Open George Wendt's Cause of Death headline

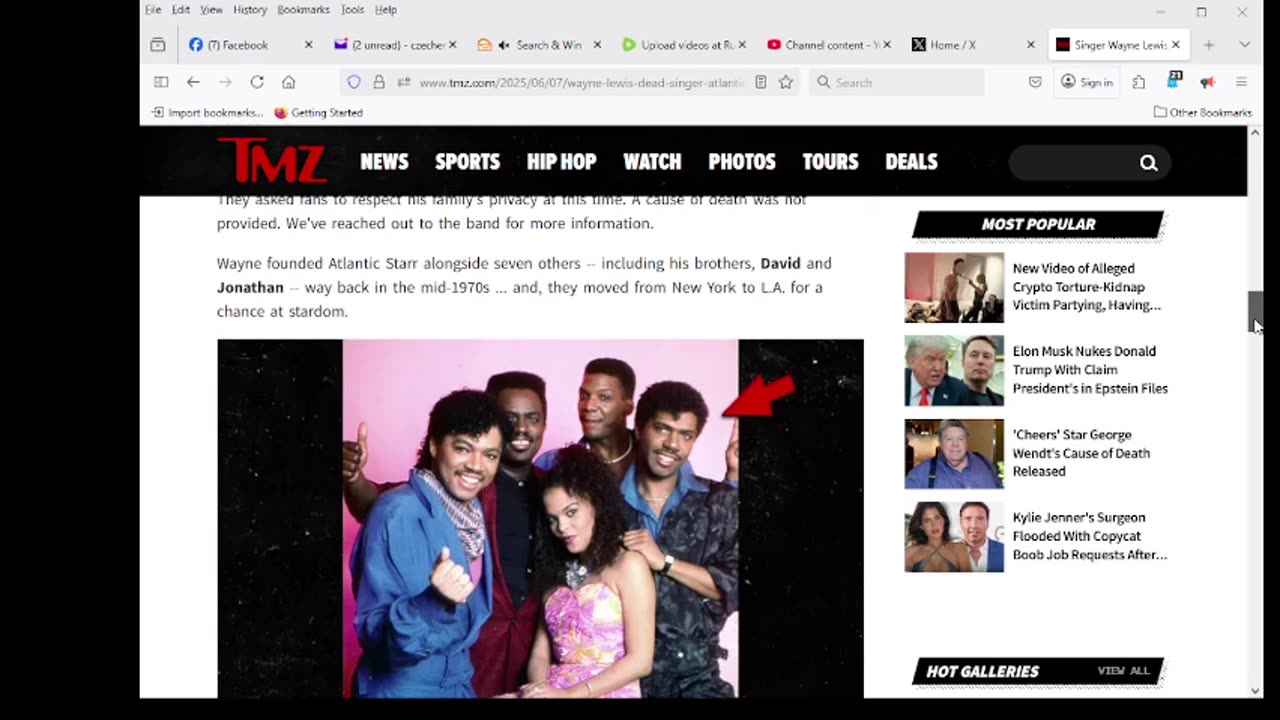1081,453
